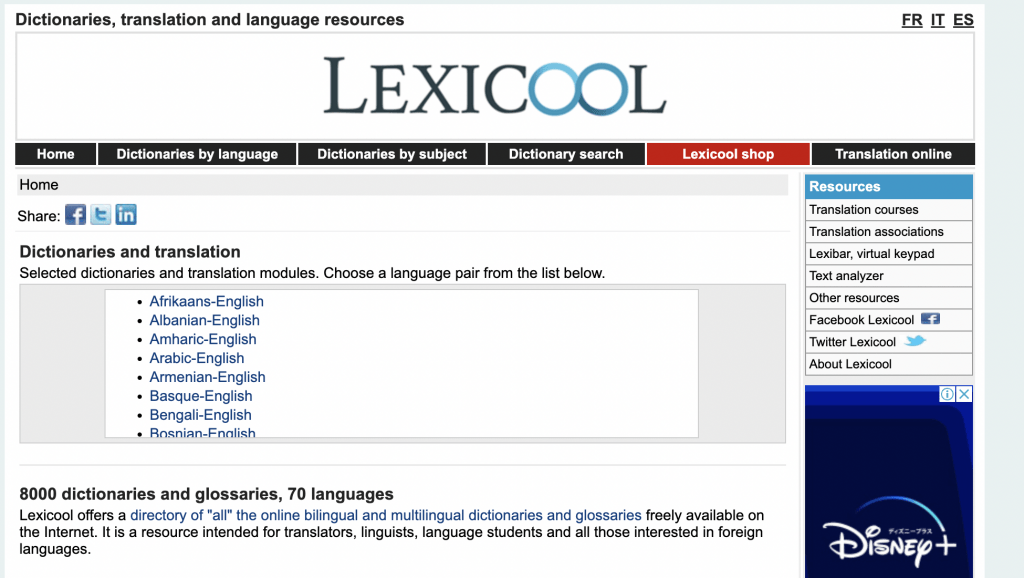Open Lexibar, virtual keypad link
Image resolution: width=1024 pixels, height=578 pixels.
pyautogui.click(x=872, y=254)
